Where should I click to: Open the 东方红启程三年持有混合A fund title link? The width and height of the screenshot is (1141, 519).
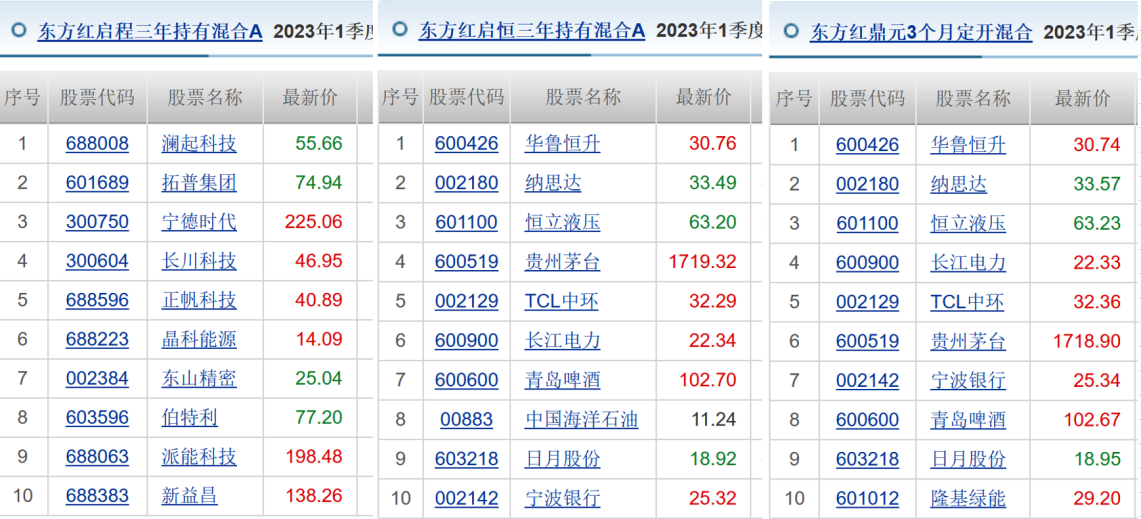click(x=150, y=31)
